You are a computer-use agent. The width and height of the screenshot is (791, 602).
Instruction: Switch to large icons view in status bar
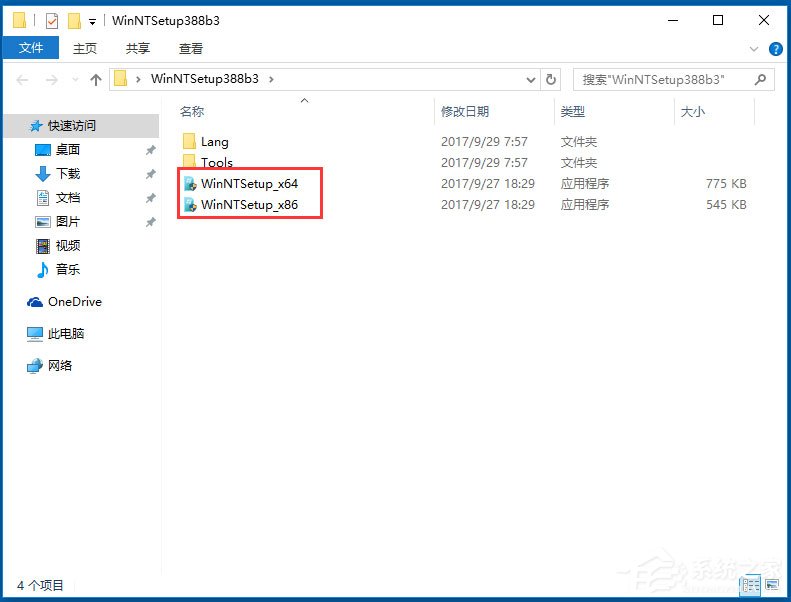[x=771, y=585]
